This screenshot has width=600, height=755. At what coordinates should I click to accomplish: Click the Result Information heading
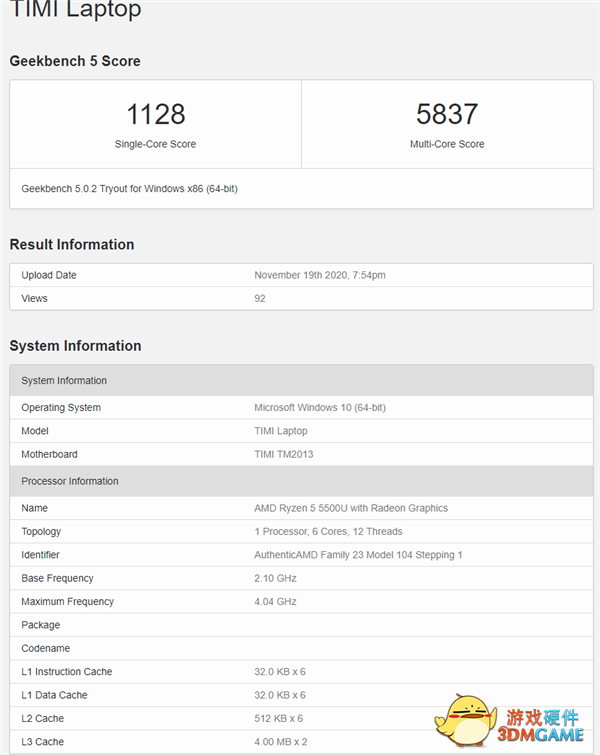(x=72, y=245)
